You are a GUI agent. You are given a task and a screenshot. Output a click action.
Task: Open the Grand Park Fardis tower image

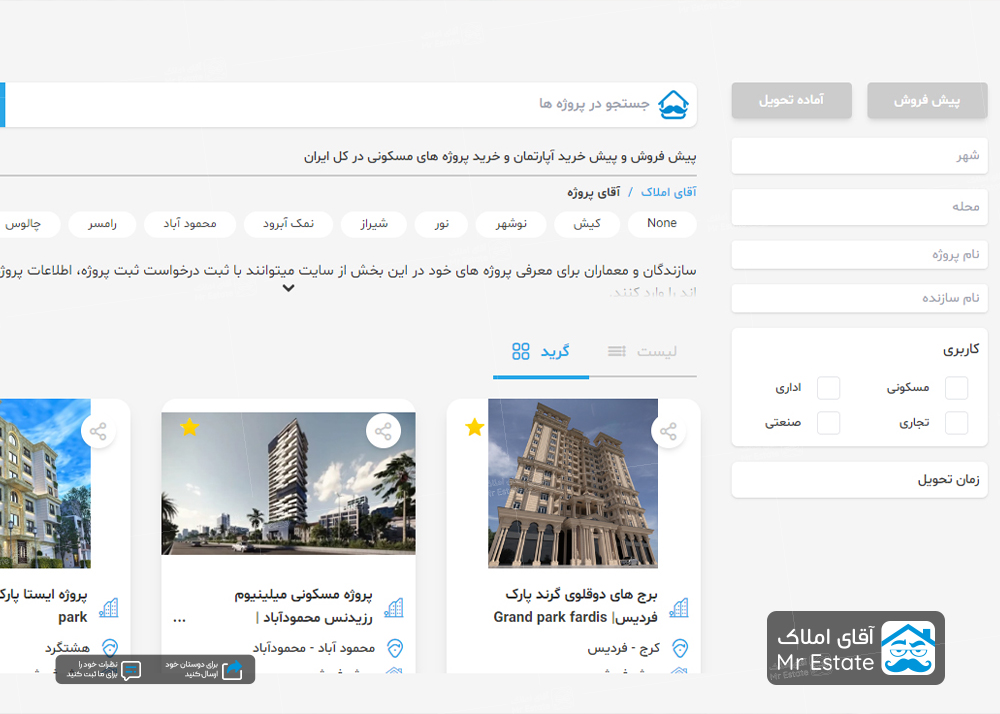pyautogui.click(x=573, y=483)
